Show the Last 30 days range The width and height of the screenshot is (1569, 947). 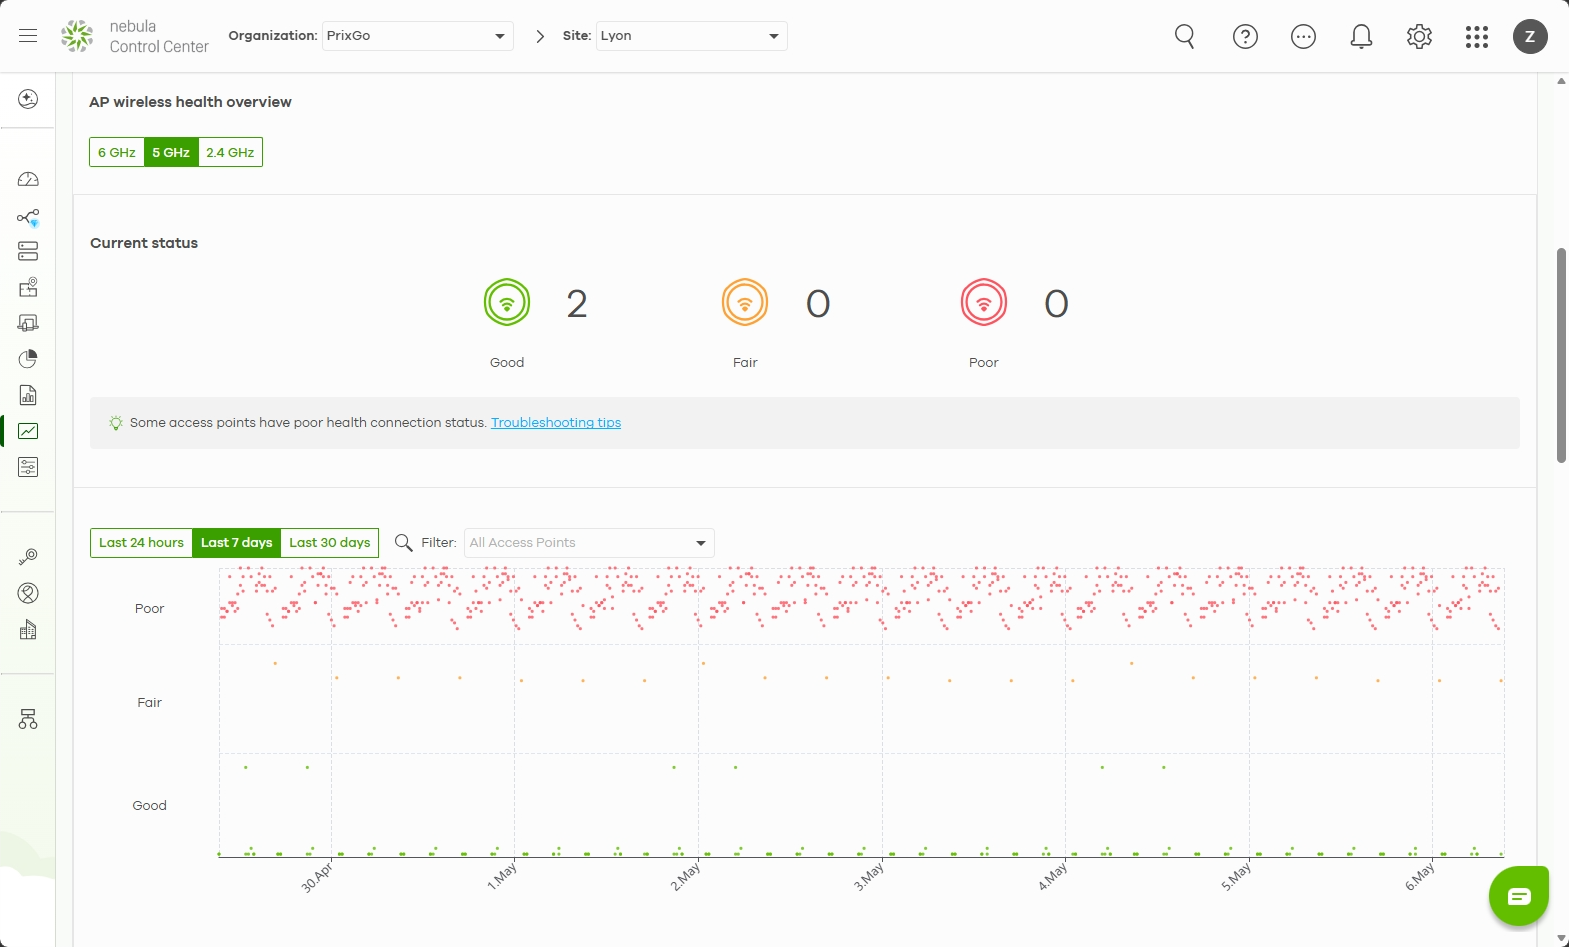(330, 543)
